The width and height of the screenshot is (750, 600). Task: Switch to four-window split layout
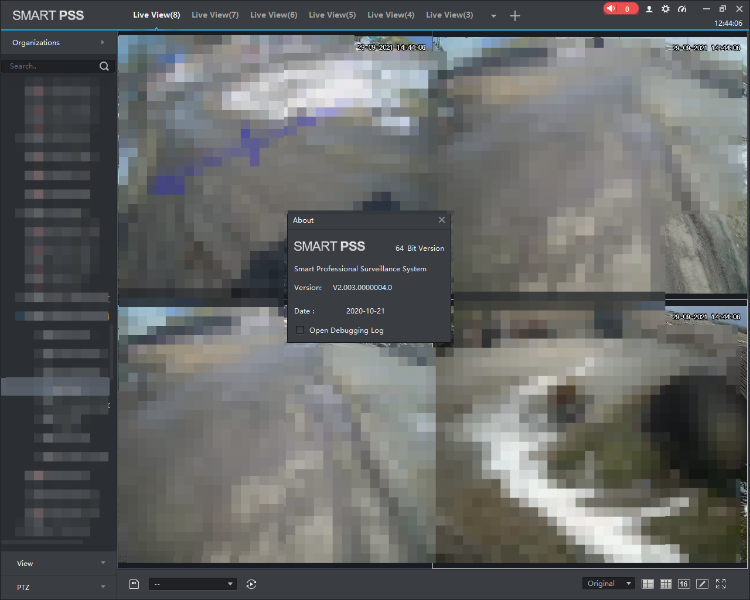click(648, 584)
